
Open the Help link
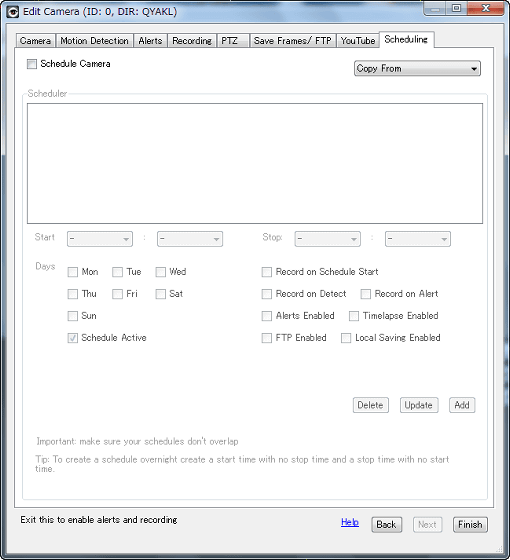point(350,522)
